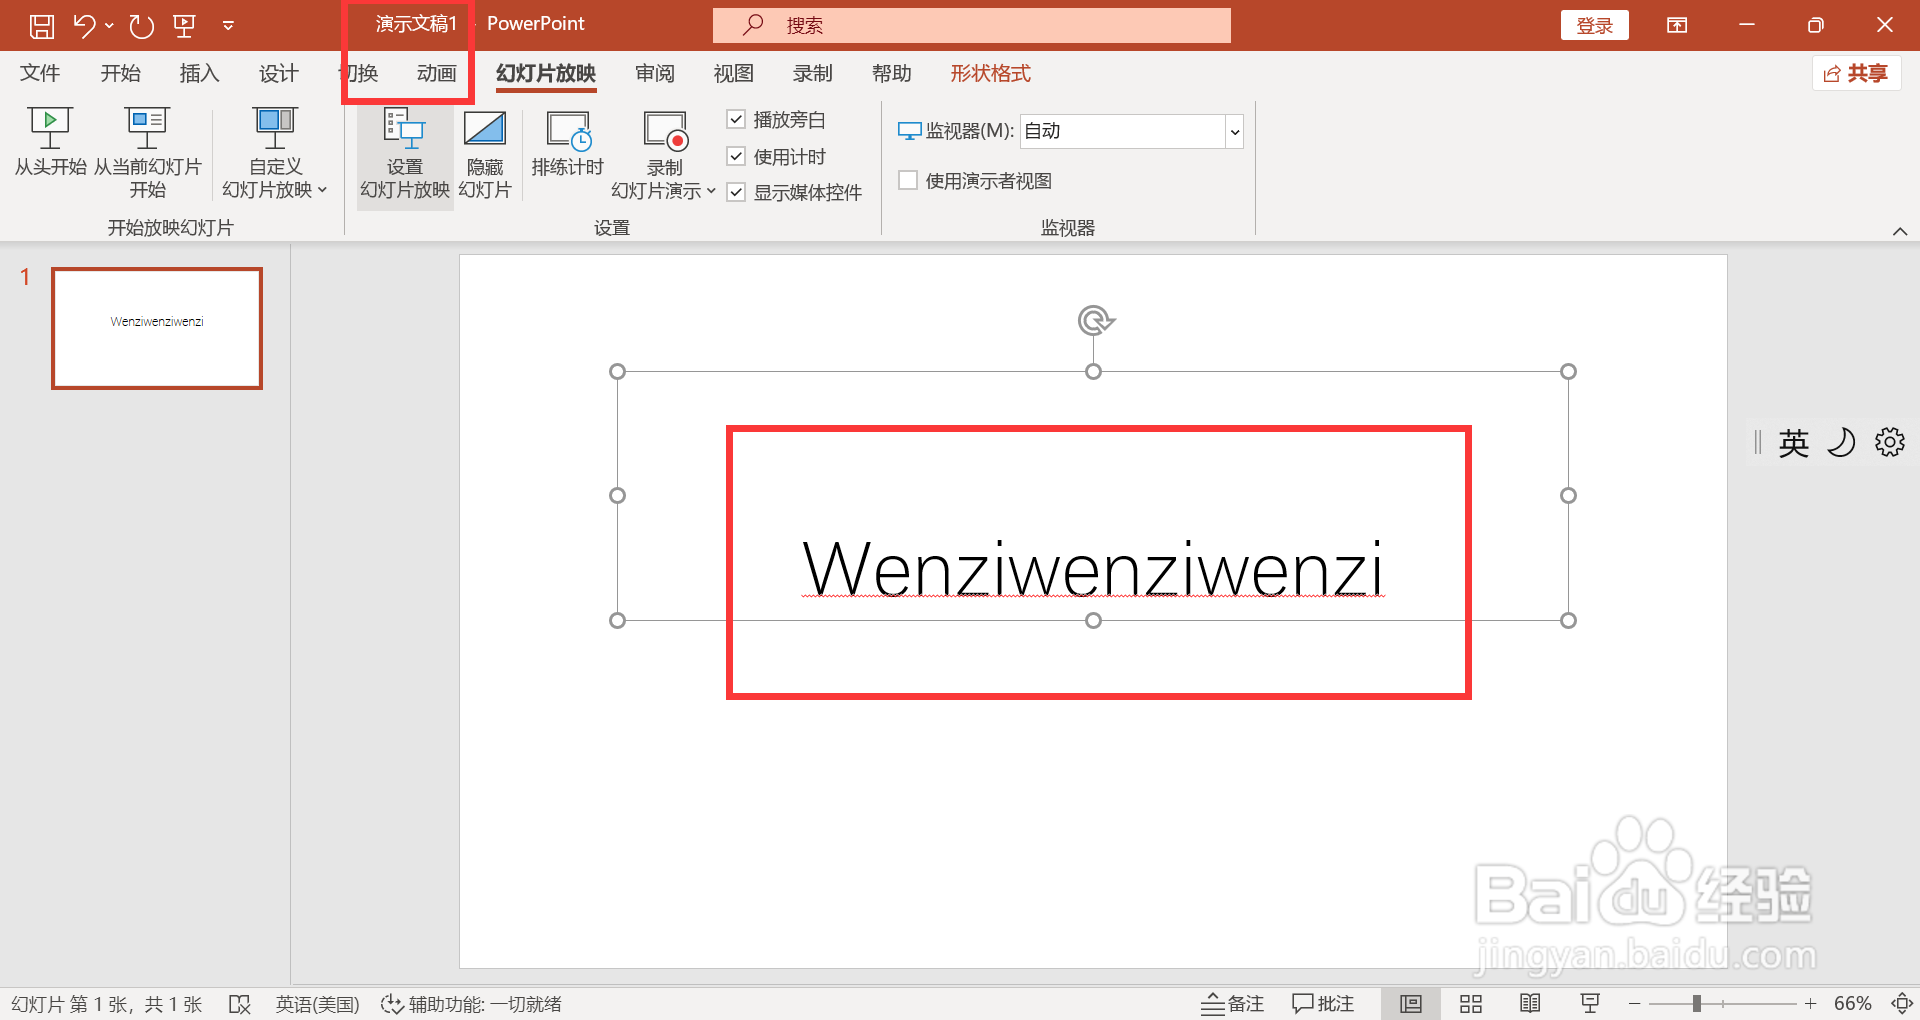Image resolution: width=1920 pixels, height=1020 pixels.
Task: Switch to Slide Sorter view icon
Action: (1470, 1004)
